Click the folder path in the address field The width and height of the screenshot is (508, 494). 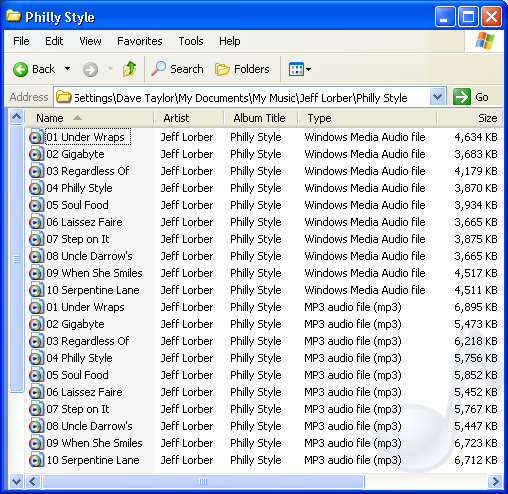tap(241, 98)
